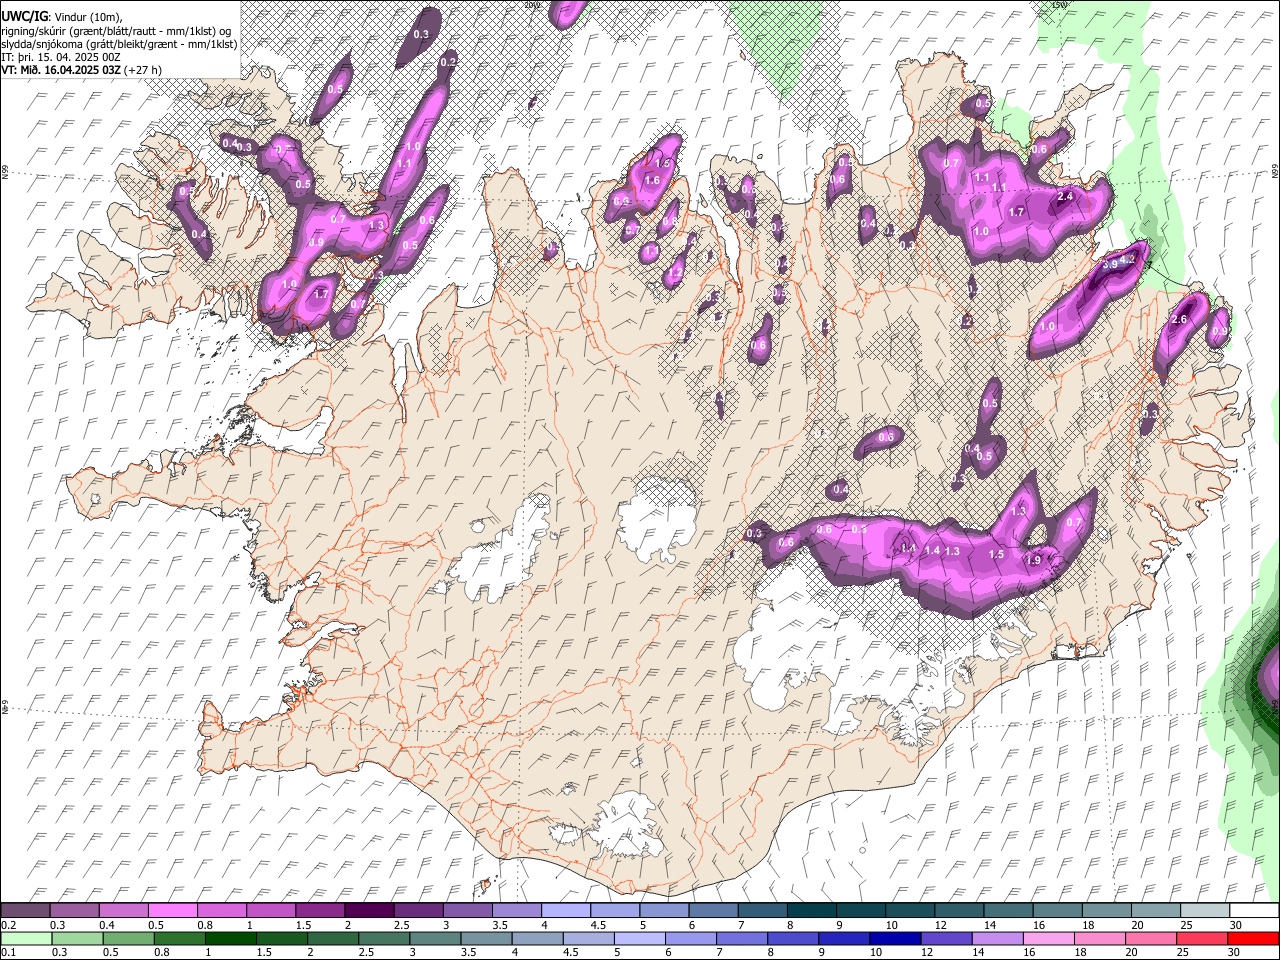Image resolution: width=1280 pixels, height=960 pixels.
Task: Pick the red swatch between 25 and 30, lower scale
Action: click(x=1202, y=938)
